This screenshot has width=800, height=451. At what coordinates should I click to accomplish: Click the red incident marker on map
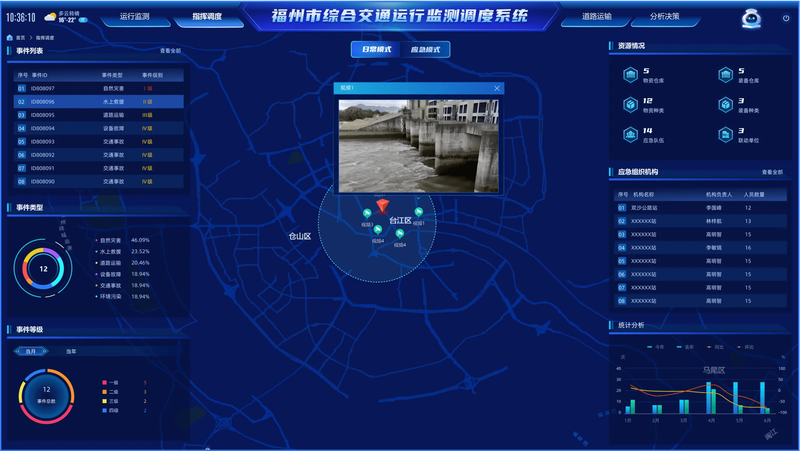[382, 206]
